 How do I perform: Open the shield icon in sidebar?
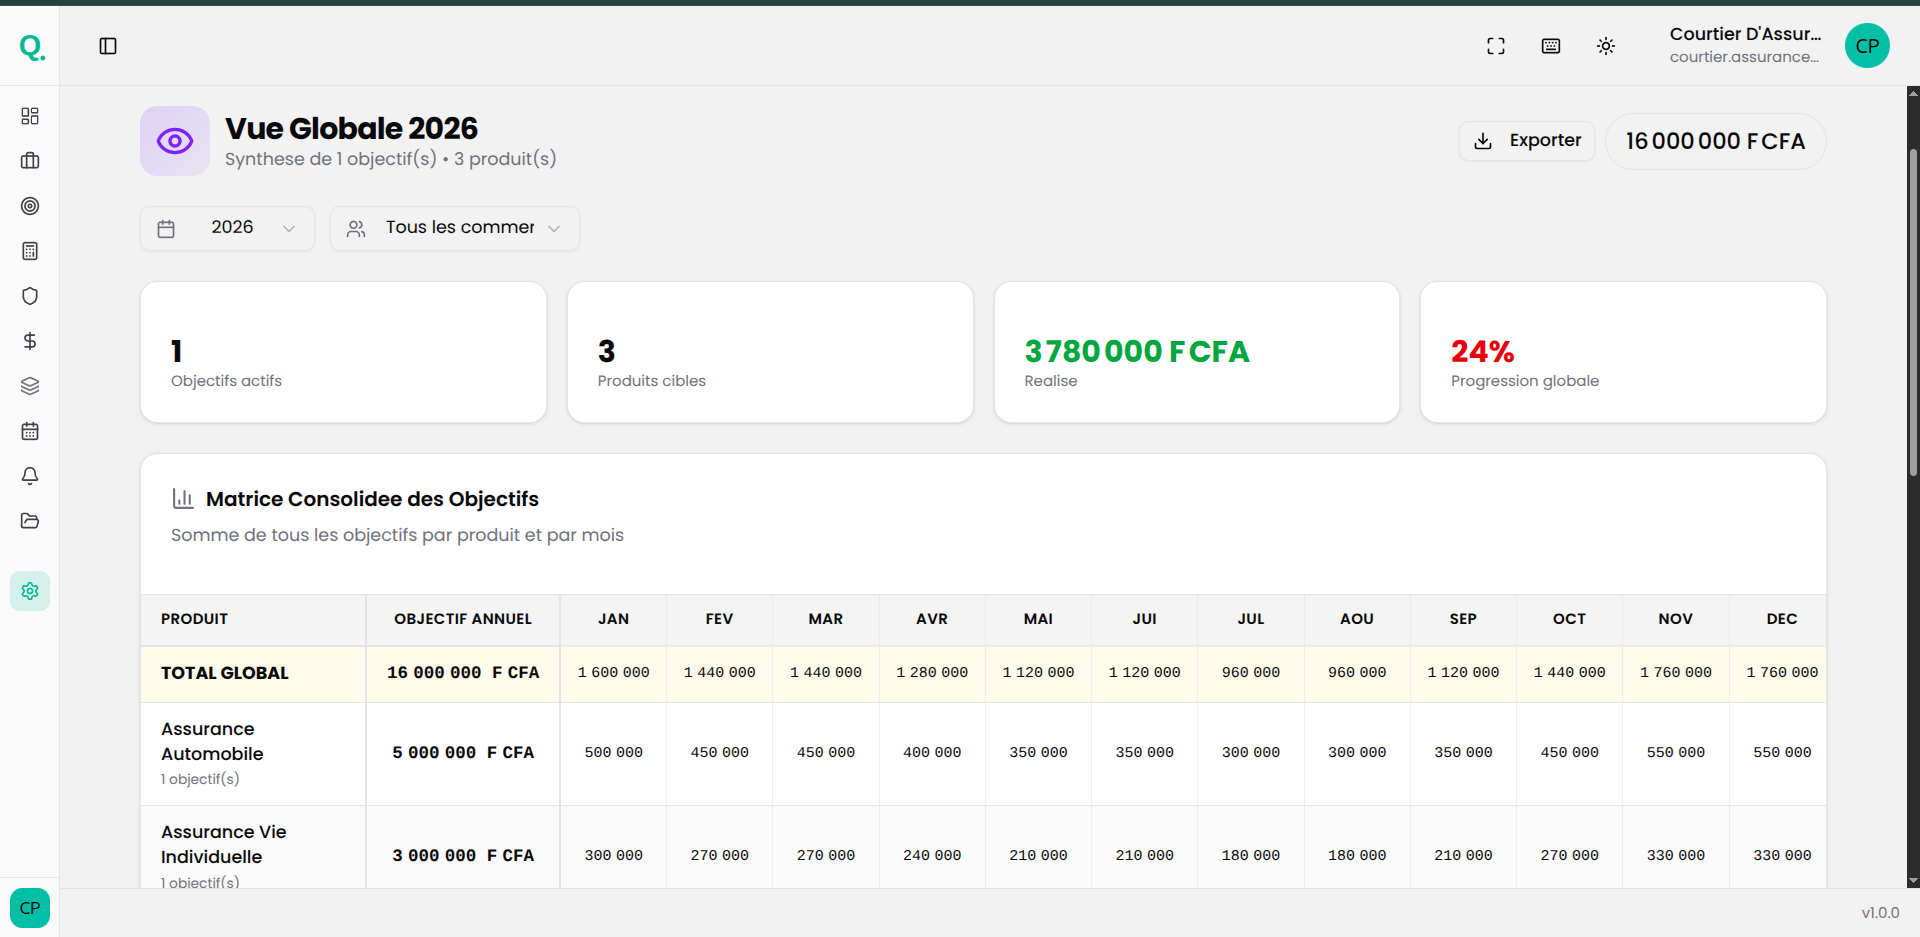(x=30, y=296)
